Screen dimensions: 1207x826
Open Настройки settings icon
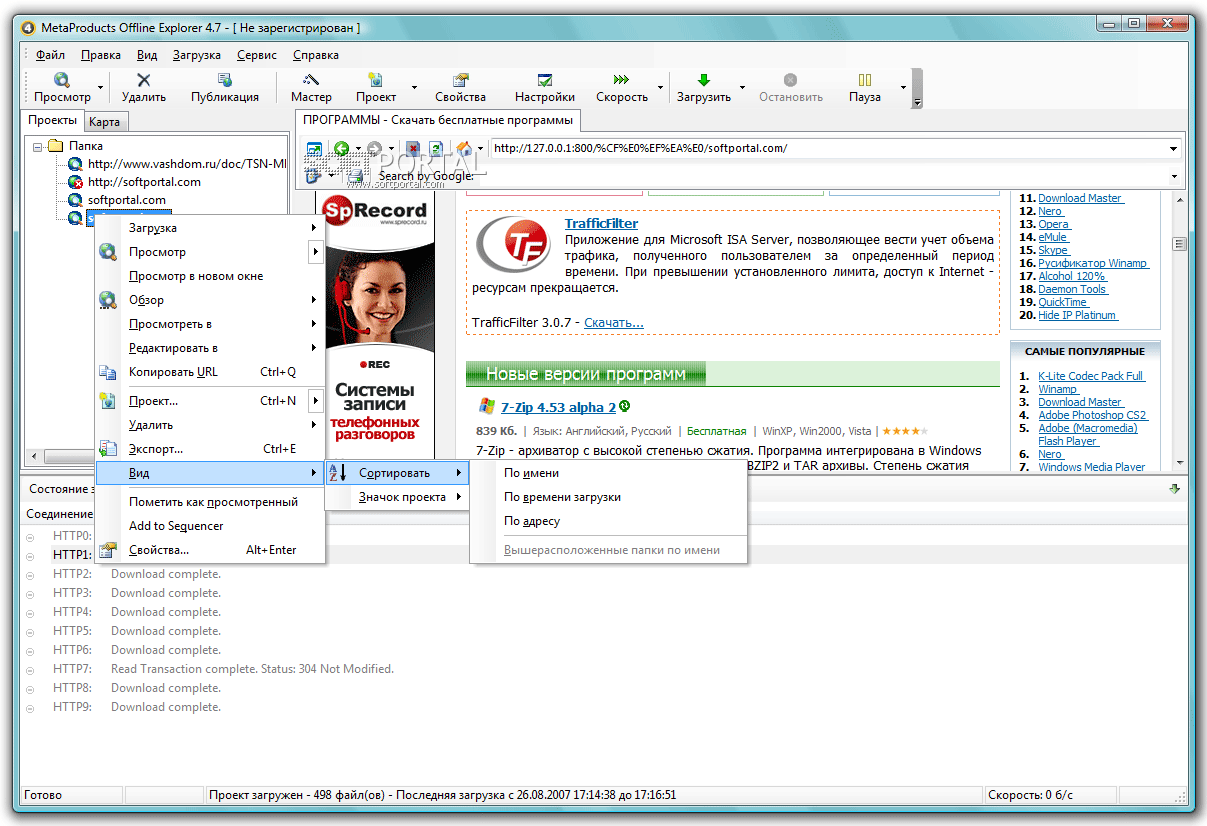point(545,80)
